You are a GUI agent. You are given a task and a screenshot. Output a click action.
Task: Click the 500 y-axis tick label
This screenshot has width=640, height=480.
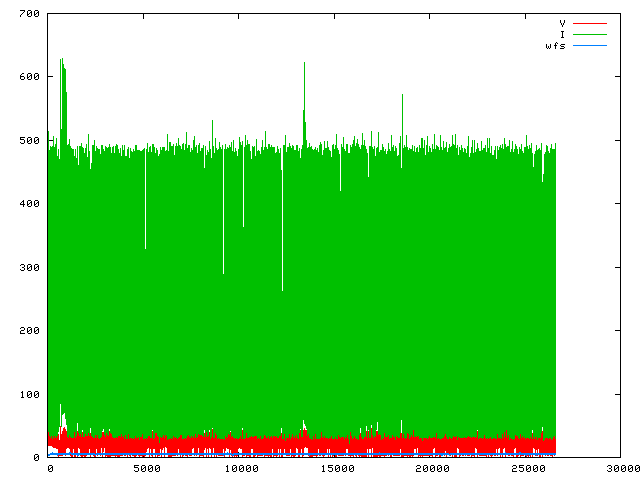(28, 141)
